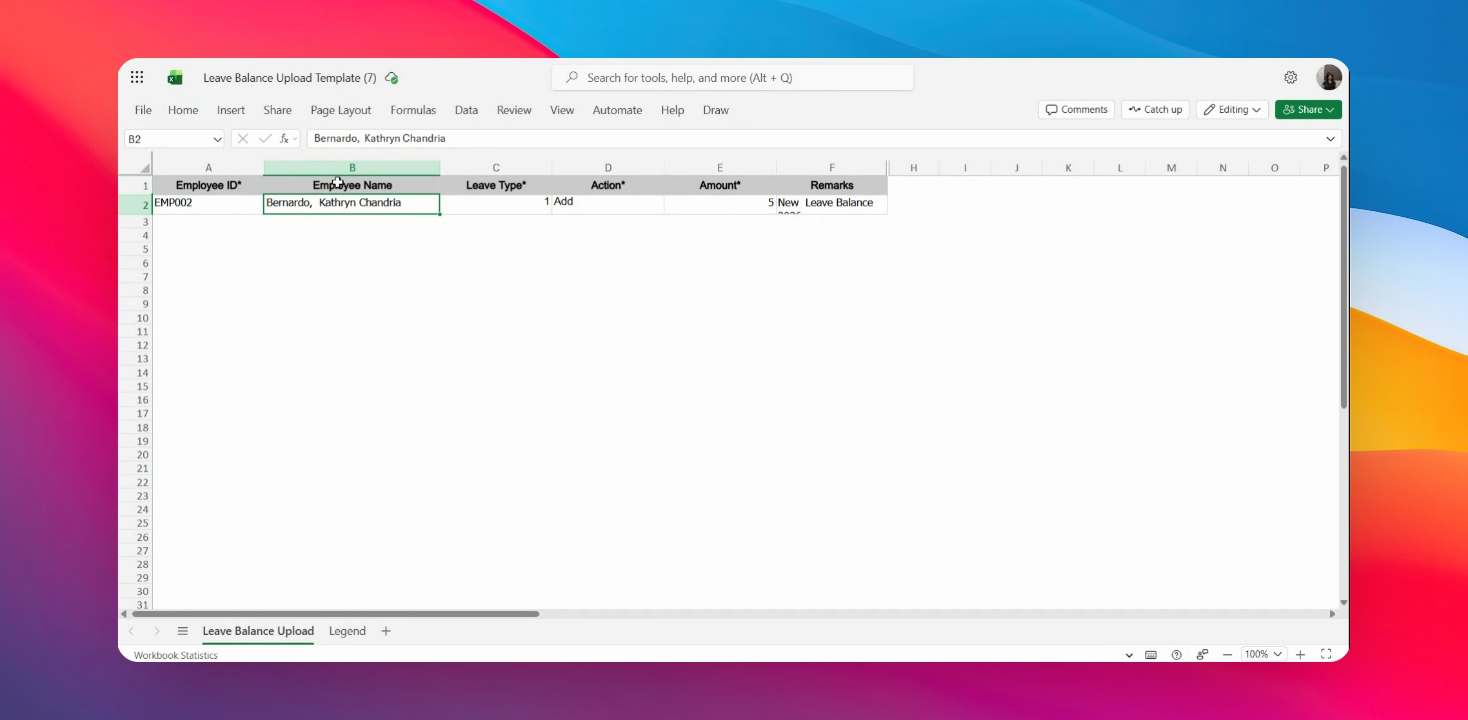Go to next sheet arrow

point(157,631)
